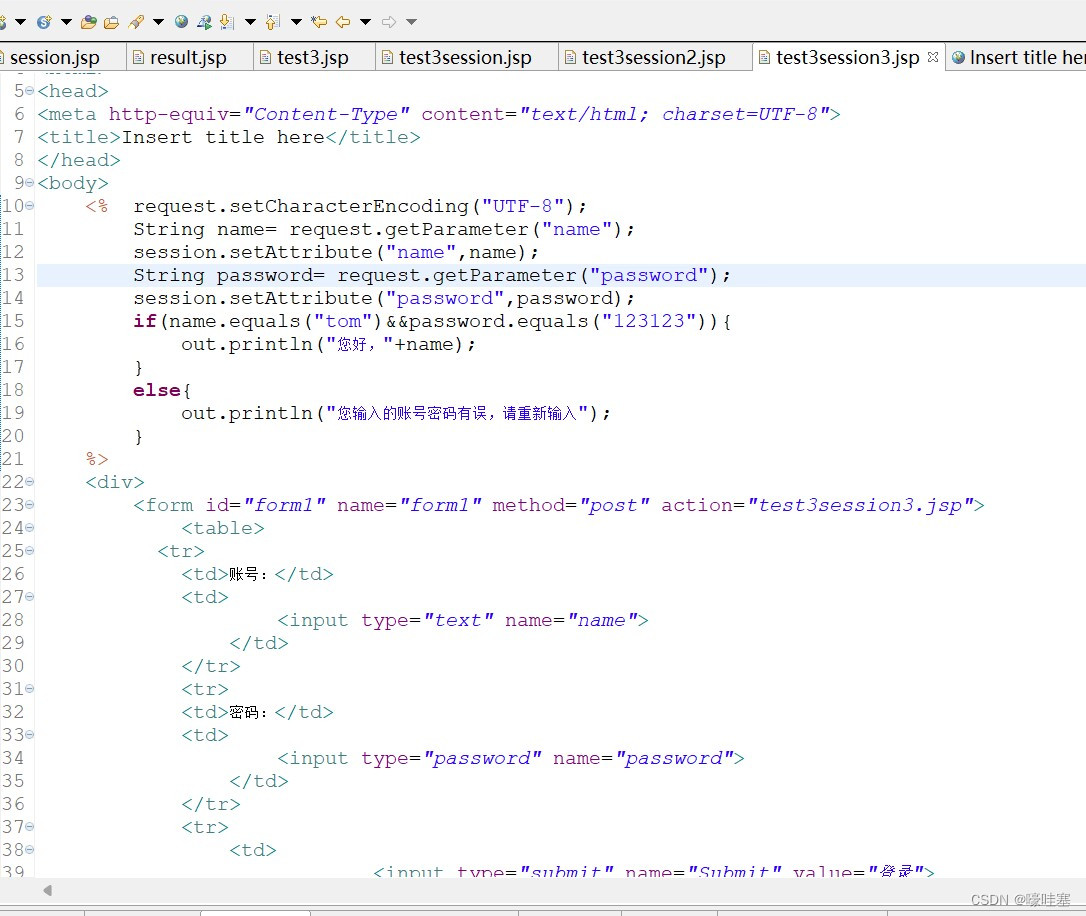The height and width of the screenshot is (916, 1086).
Task: Click type="password" attribute on line 34
Action: point(451,758)
